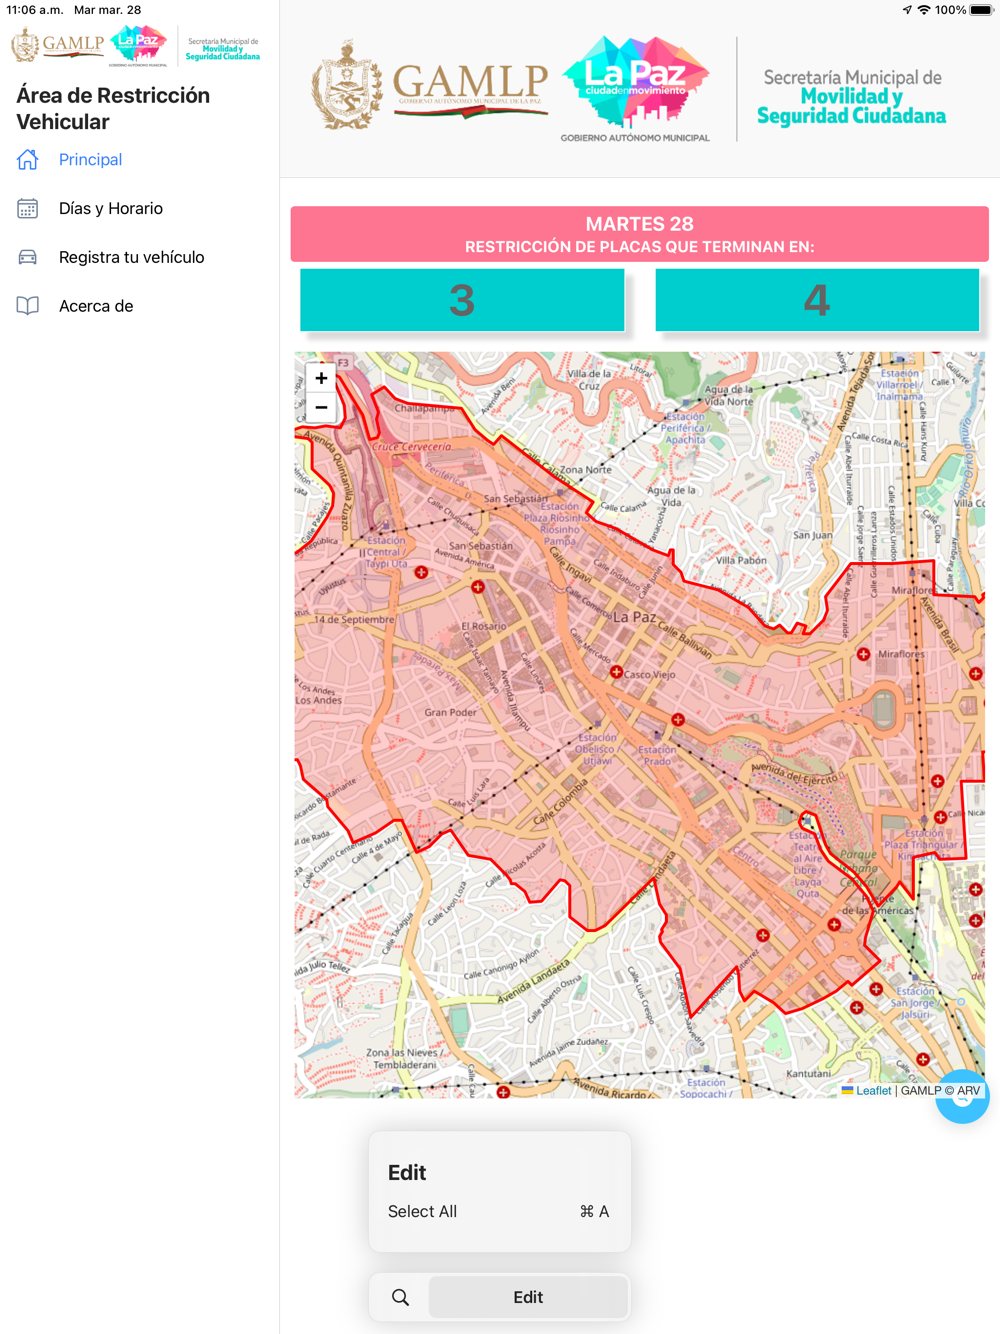Viewport: 1000px width, 1334px height.
Task: Open the Leaflet attribution link
Action: pos(873,1091)
